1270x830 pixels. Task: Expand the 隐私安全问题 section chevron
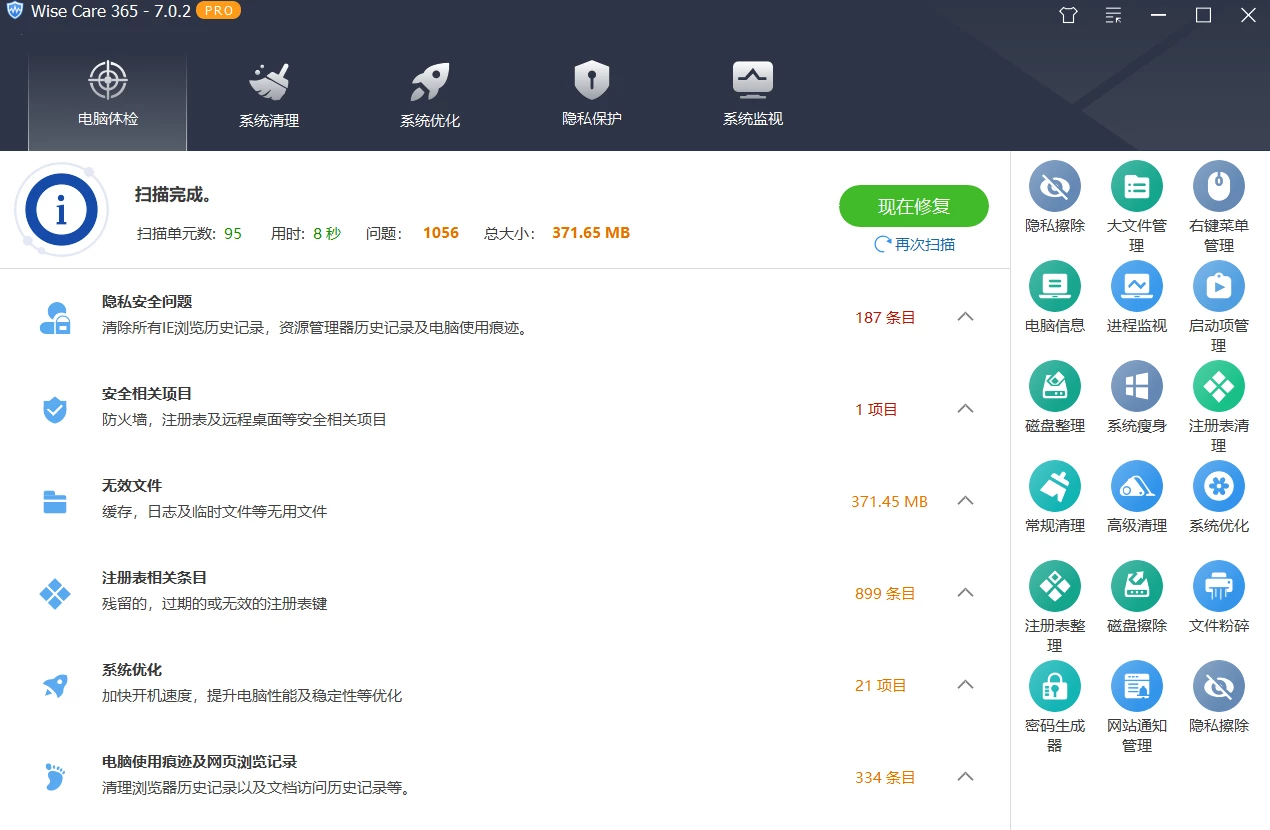coord(965,317)
